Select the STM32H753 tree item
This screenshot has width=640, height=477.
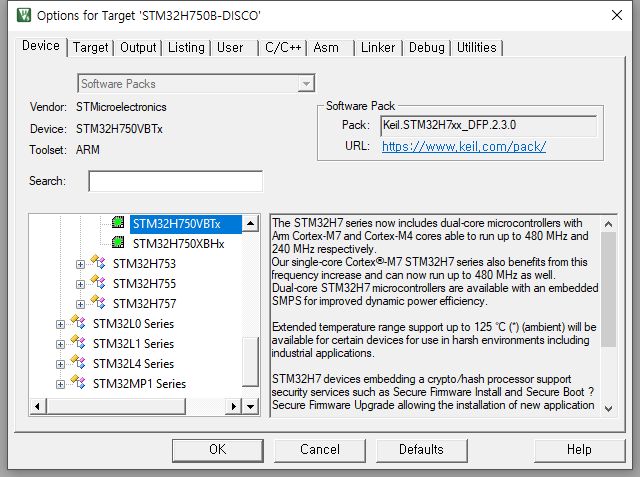coord(144,264)
